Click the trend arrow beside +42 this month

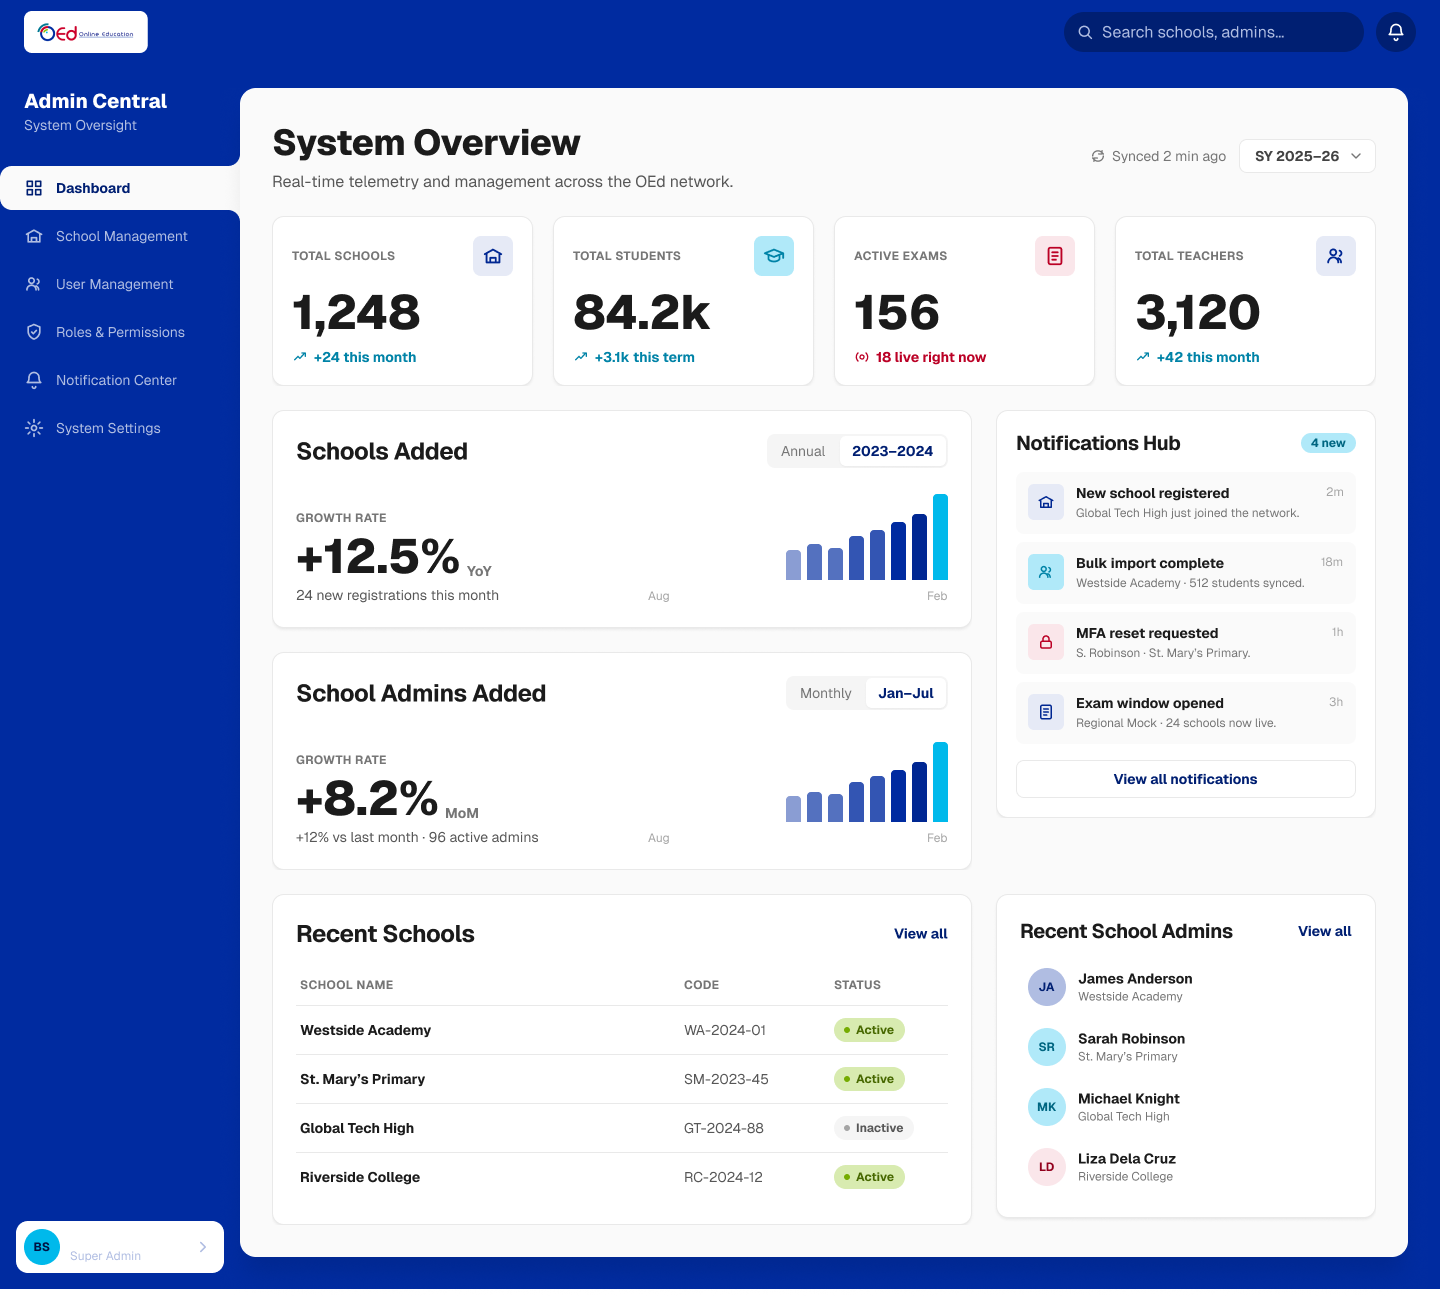[1143, 357]
